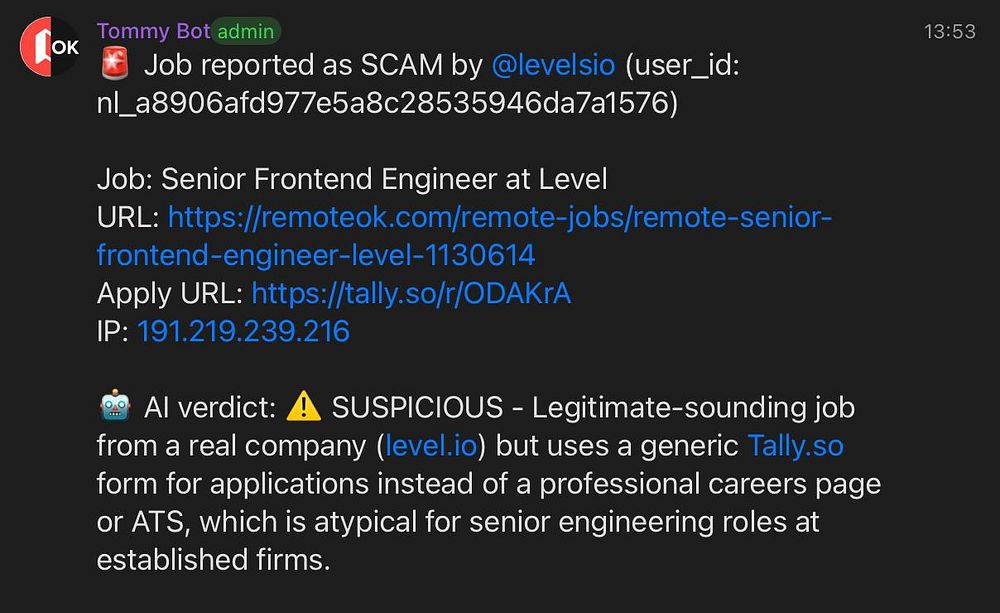1000x613 pixels.
Task: Open the Tally.so link in AI verdict
Action: [x=795, y=445]
